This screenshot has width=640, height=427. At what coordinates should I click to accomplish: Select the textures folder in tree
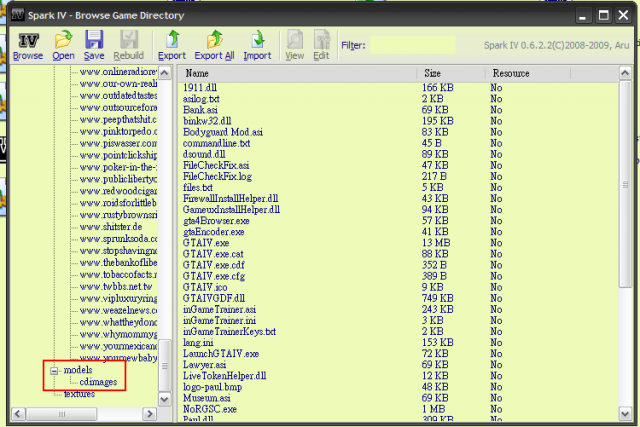79,394
